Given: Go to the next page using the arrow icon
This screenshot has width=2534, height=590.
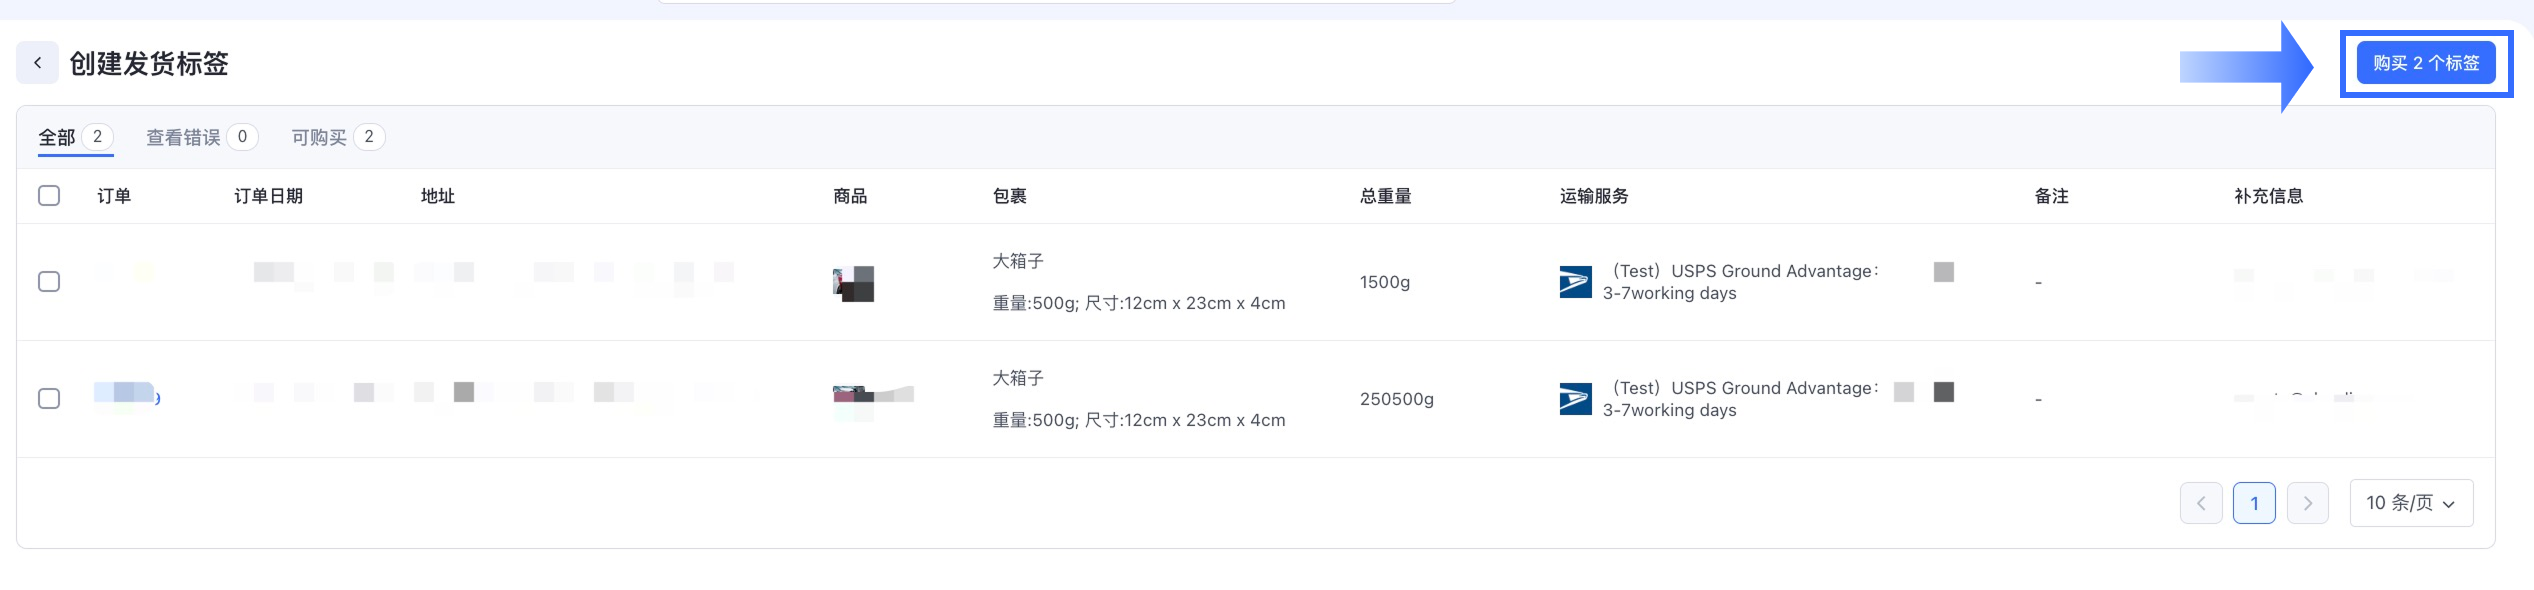Looking at the screenshot, I should click(2308, 502).
